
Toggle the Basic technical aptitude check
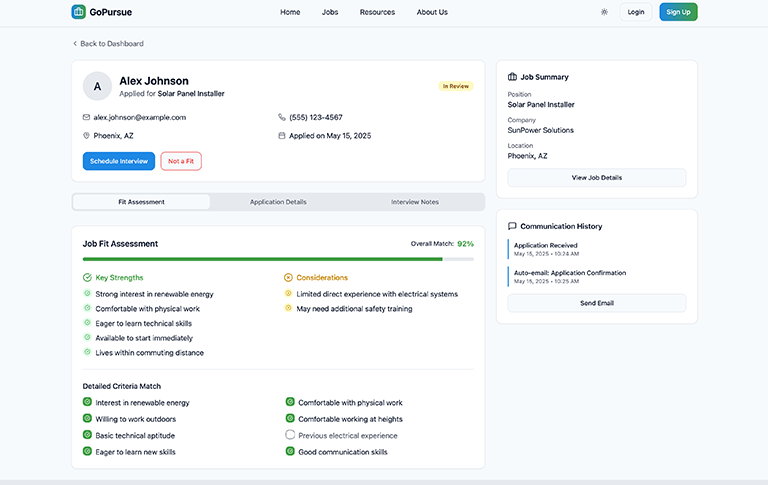point(87,435)
